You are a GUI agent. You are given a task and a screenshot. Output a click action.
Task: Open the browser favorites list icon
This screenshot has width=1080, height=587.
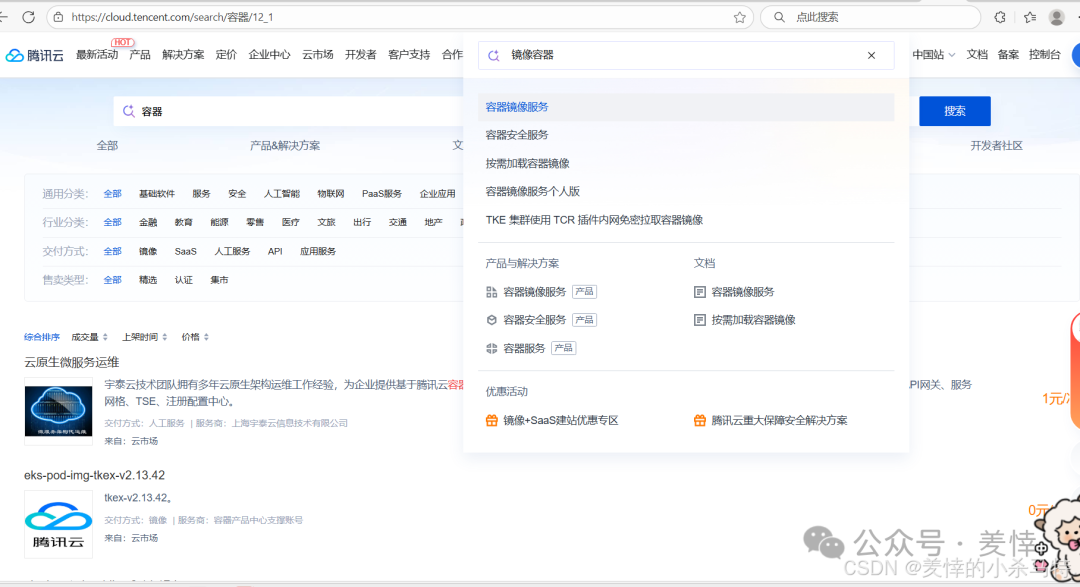tap(1030, 17)
